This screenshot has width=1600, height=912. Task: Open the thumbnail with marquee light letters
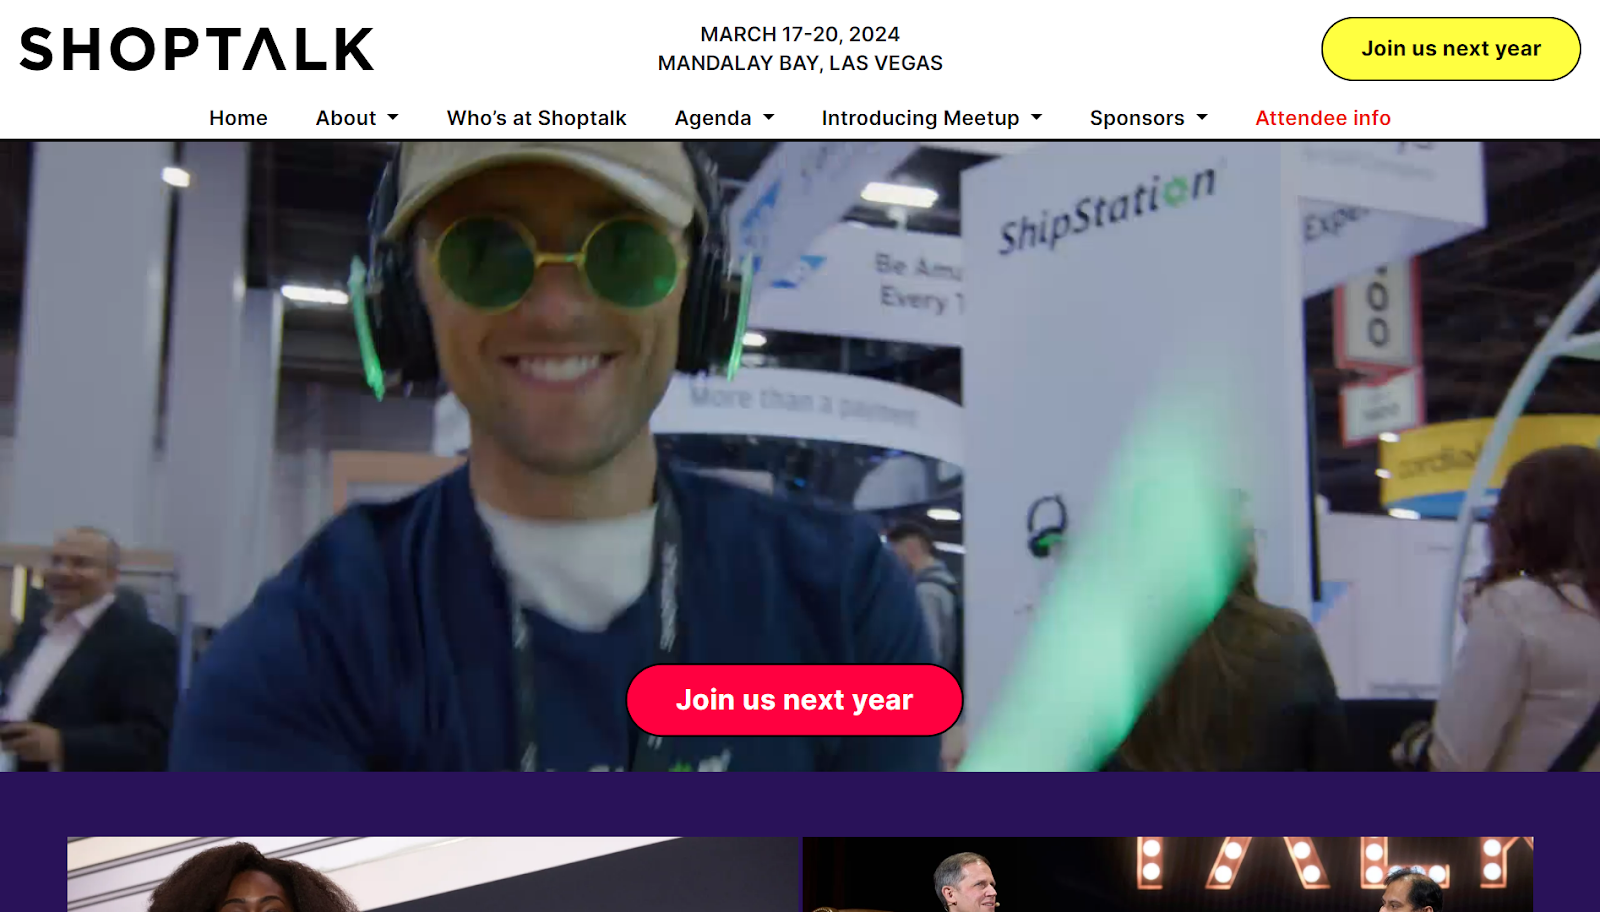1168,874
